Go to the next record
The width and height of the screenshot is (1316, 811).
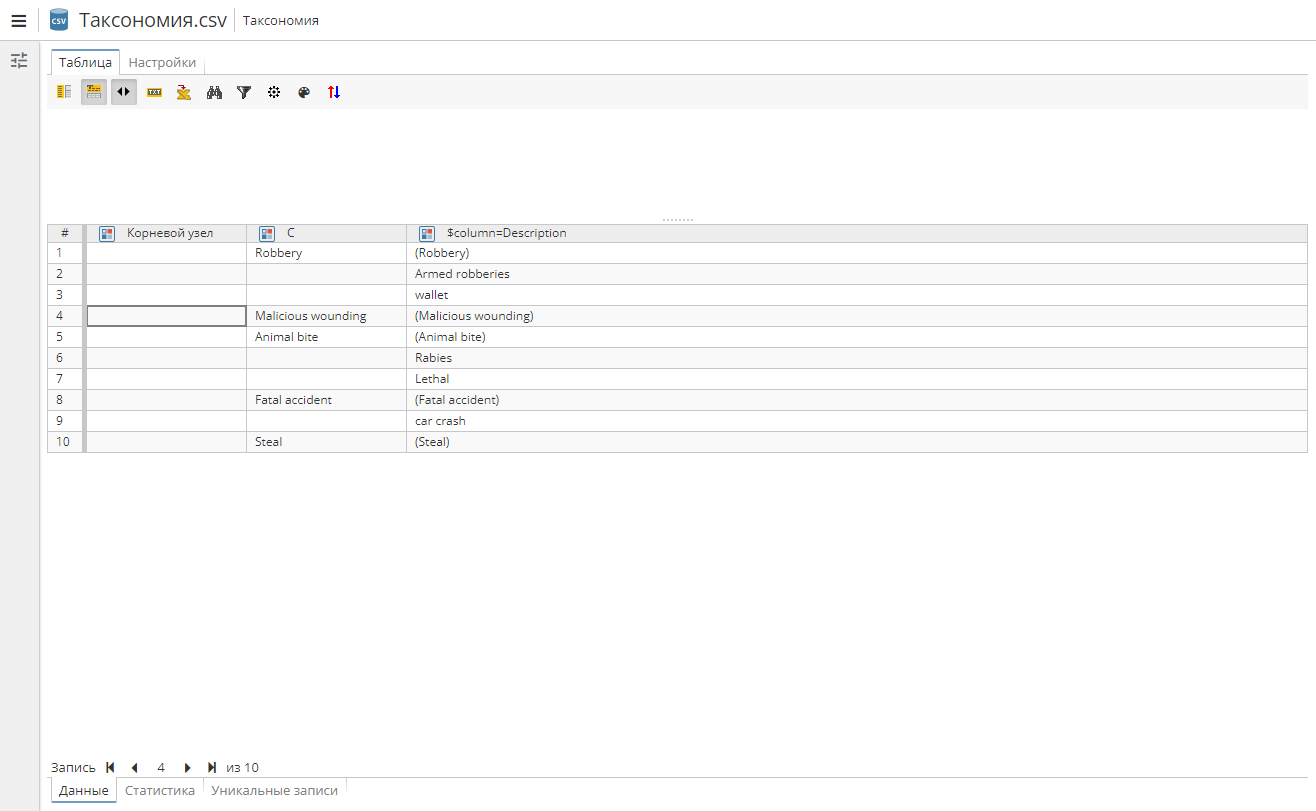click(187, 768)
